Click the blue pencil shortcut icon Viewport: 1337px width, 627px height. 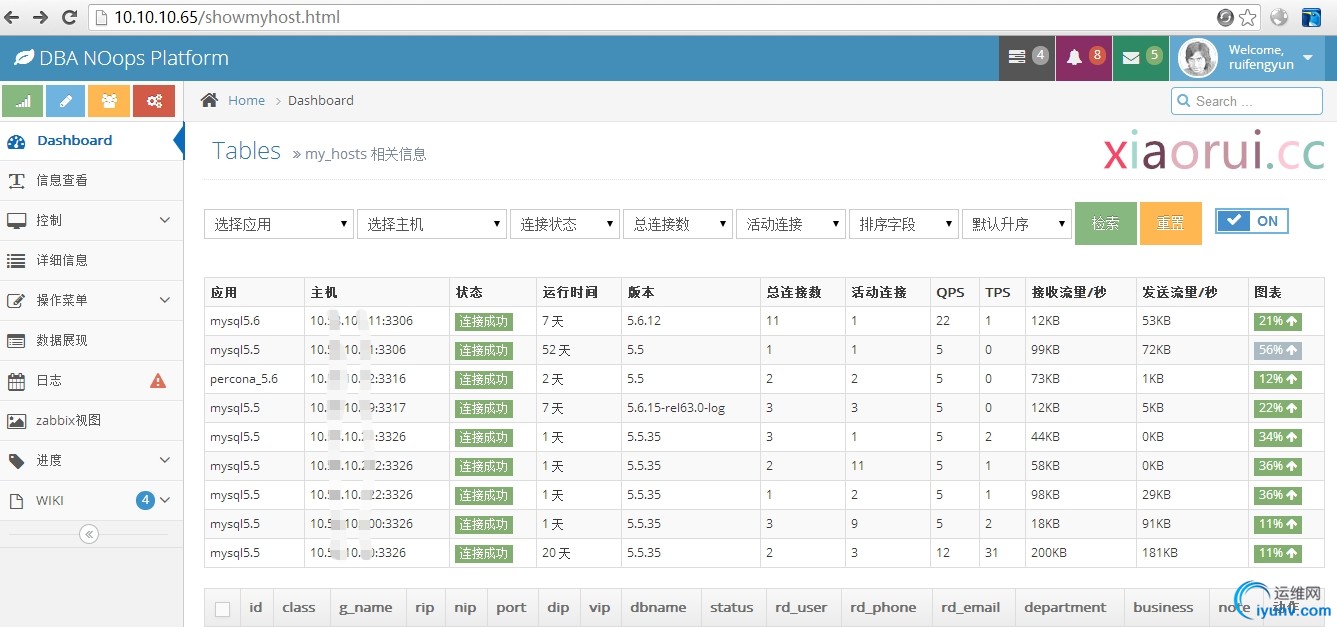click(x=66, y=101)
